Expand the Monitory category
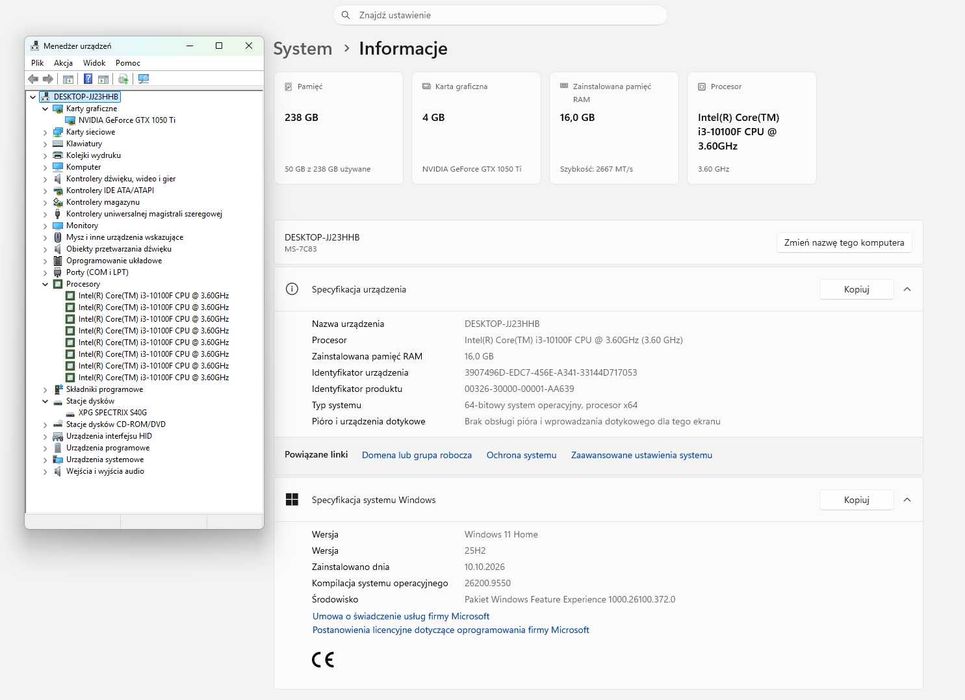 coord(45,225)
